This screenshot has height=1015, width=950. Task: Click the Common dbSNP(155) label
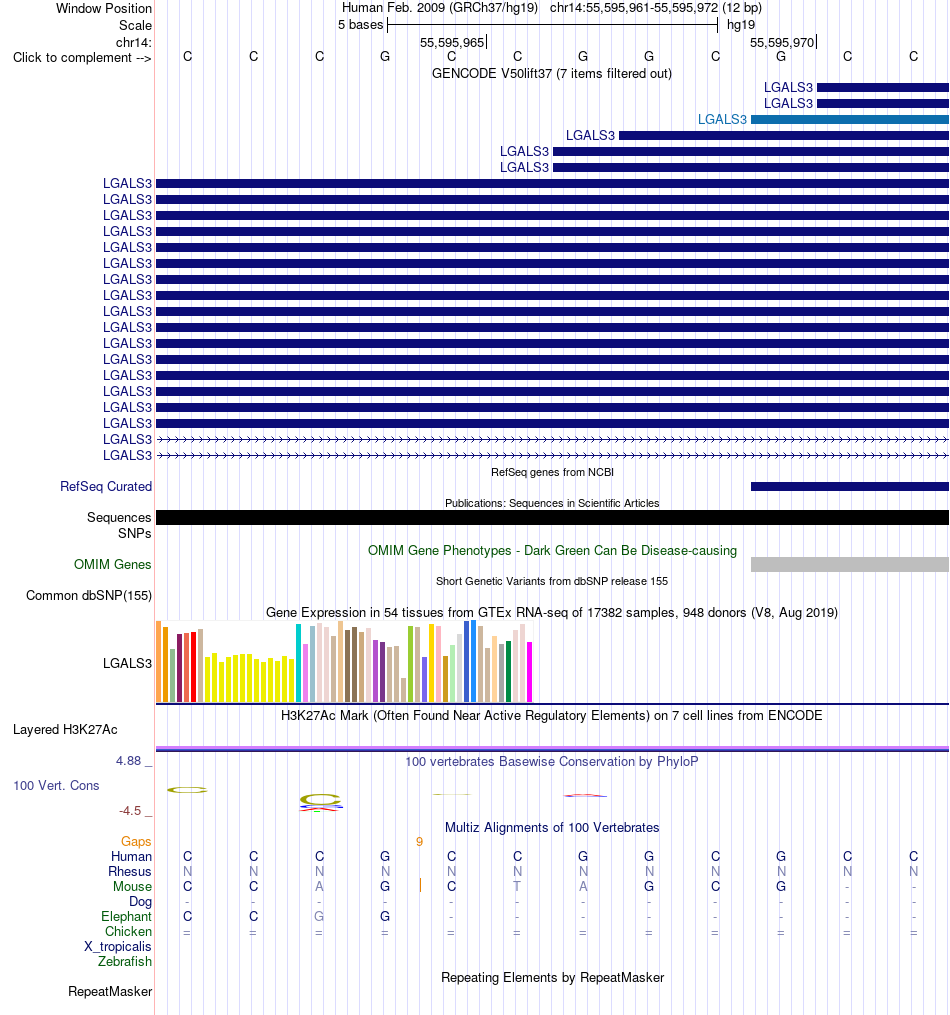click(89, 596)
